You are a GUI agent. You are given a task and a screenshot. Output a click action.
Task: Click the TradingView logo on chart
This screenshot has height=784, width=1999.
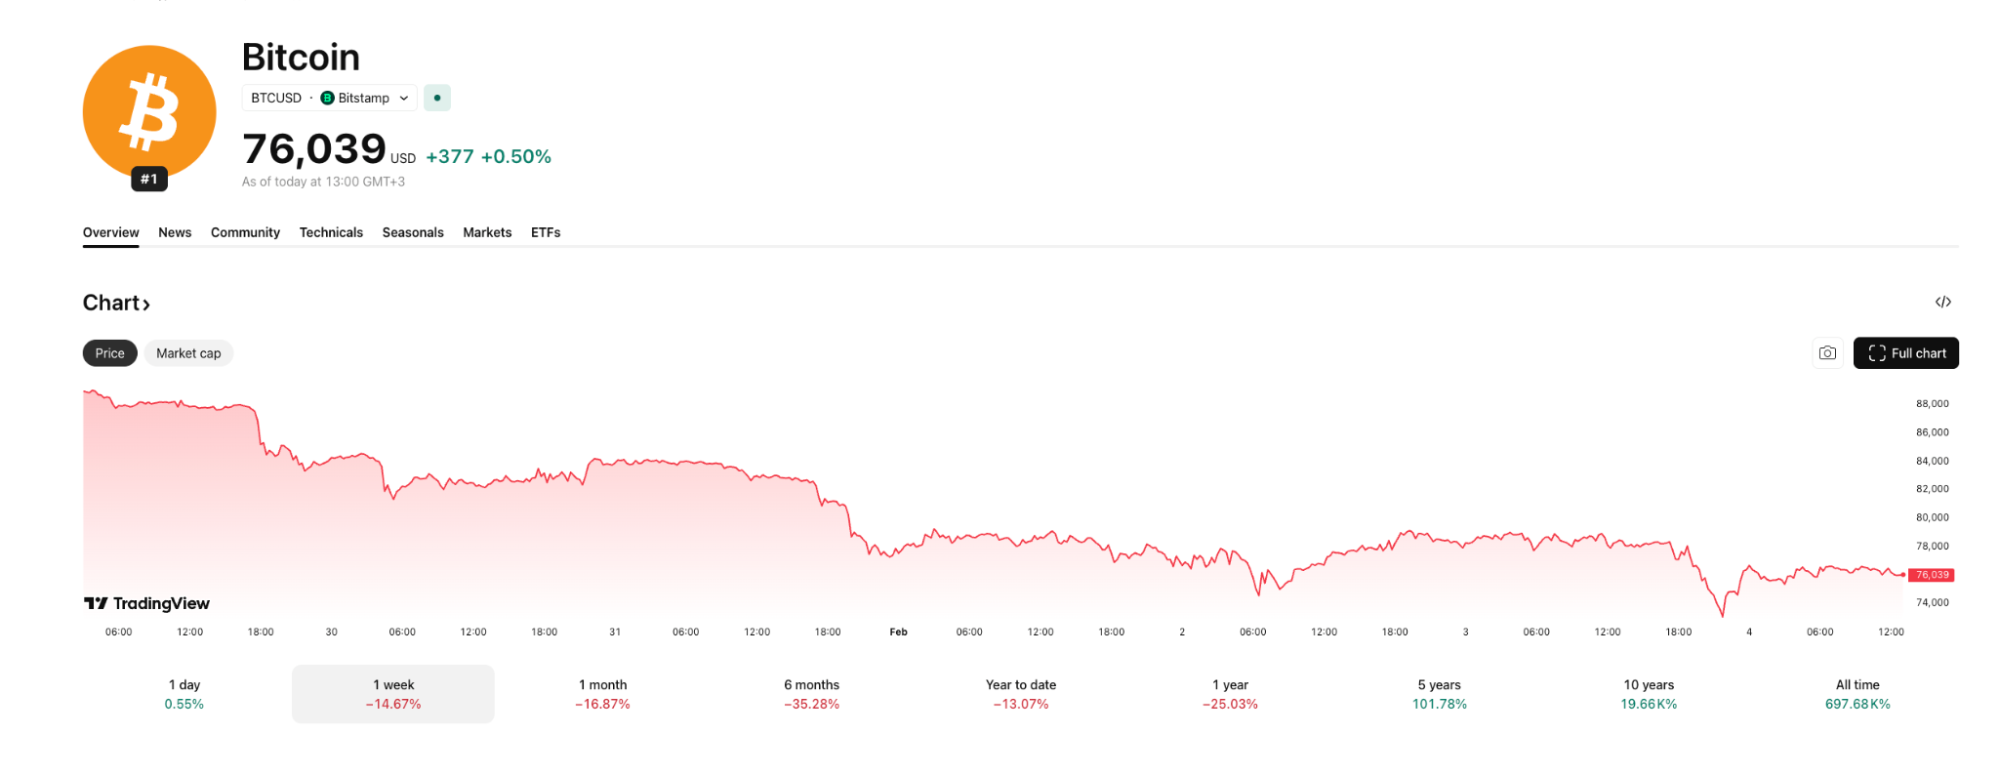(147, 603)
